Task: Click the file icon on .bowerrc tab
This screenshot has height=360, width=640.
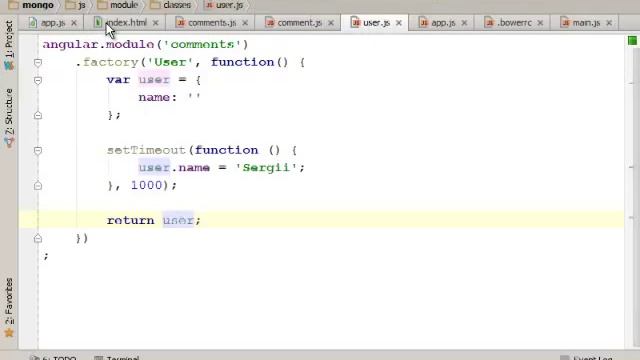Action: point(489,23)
